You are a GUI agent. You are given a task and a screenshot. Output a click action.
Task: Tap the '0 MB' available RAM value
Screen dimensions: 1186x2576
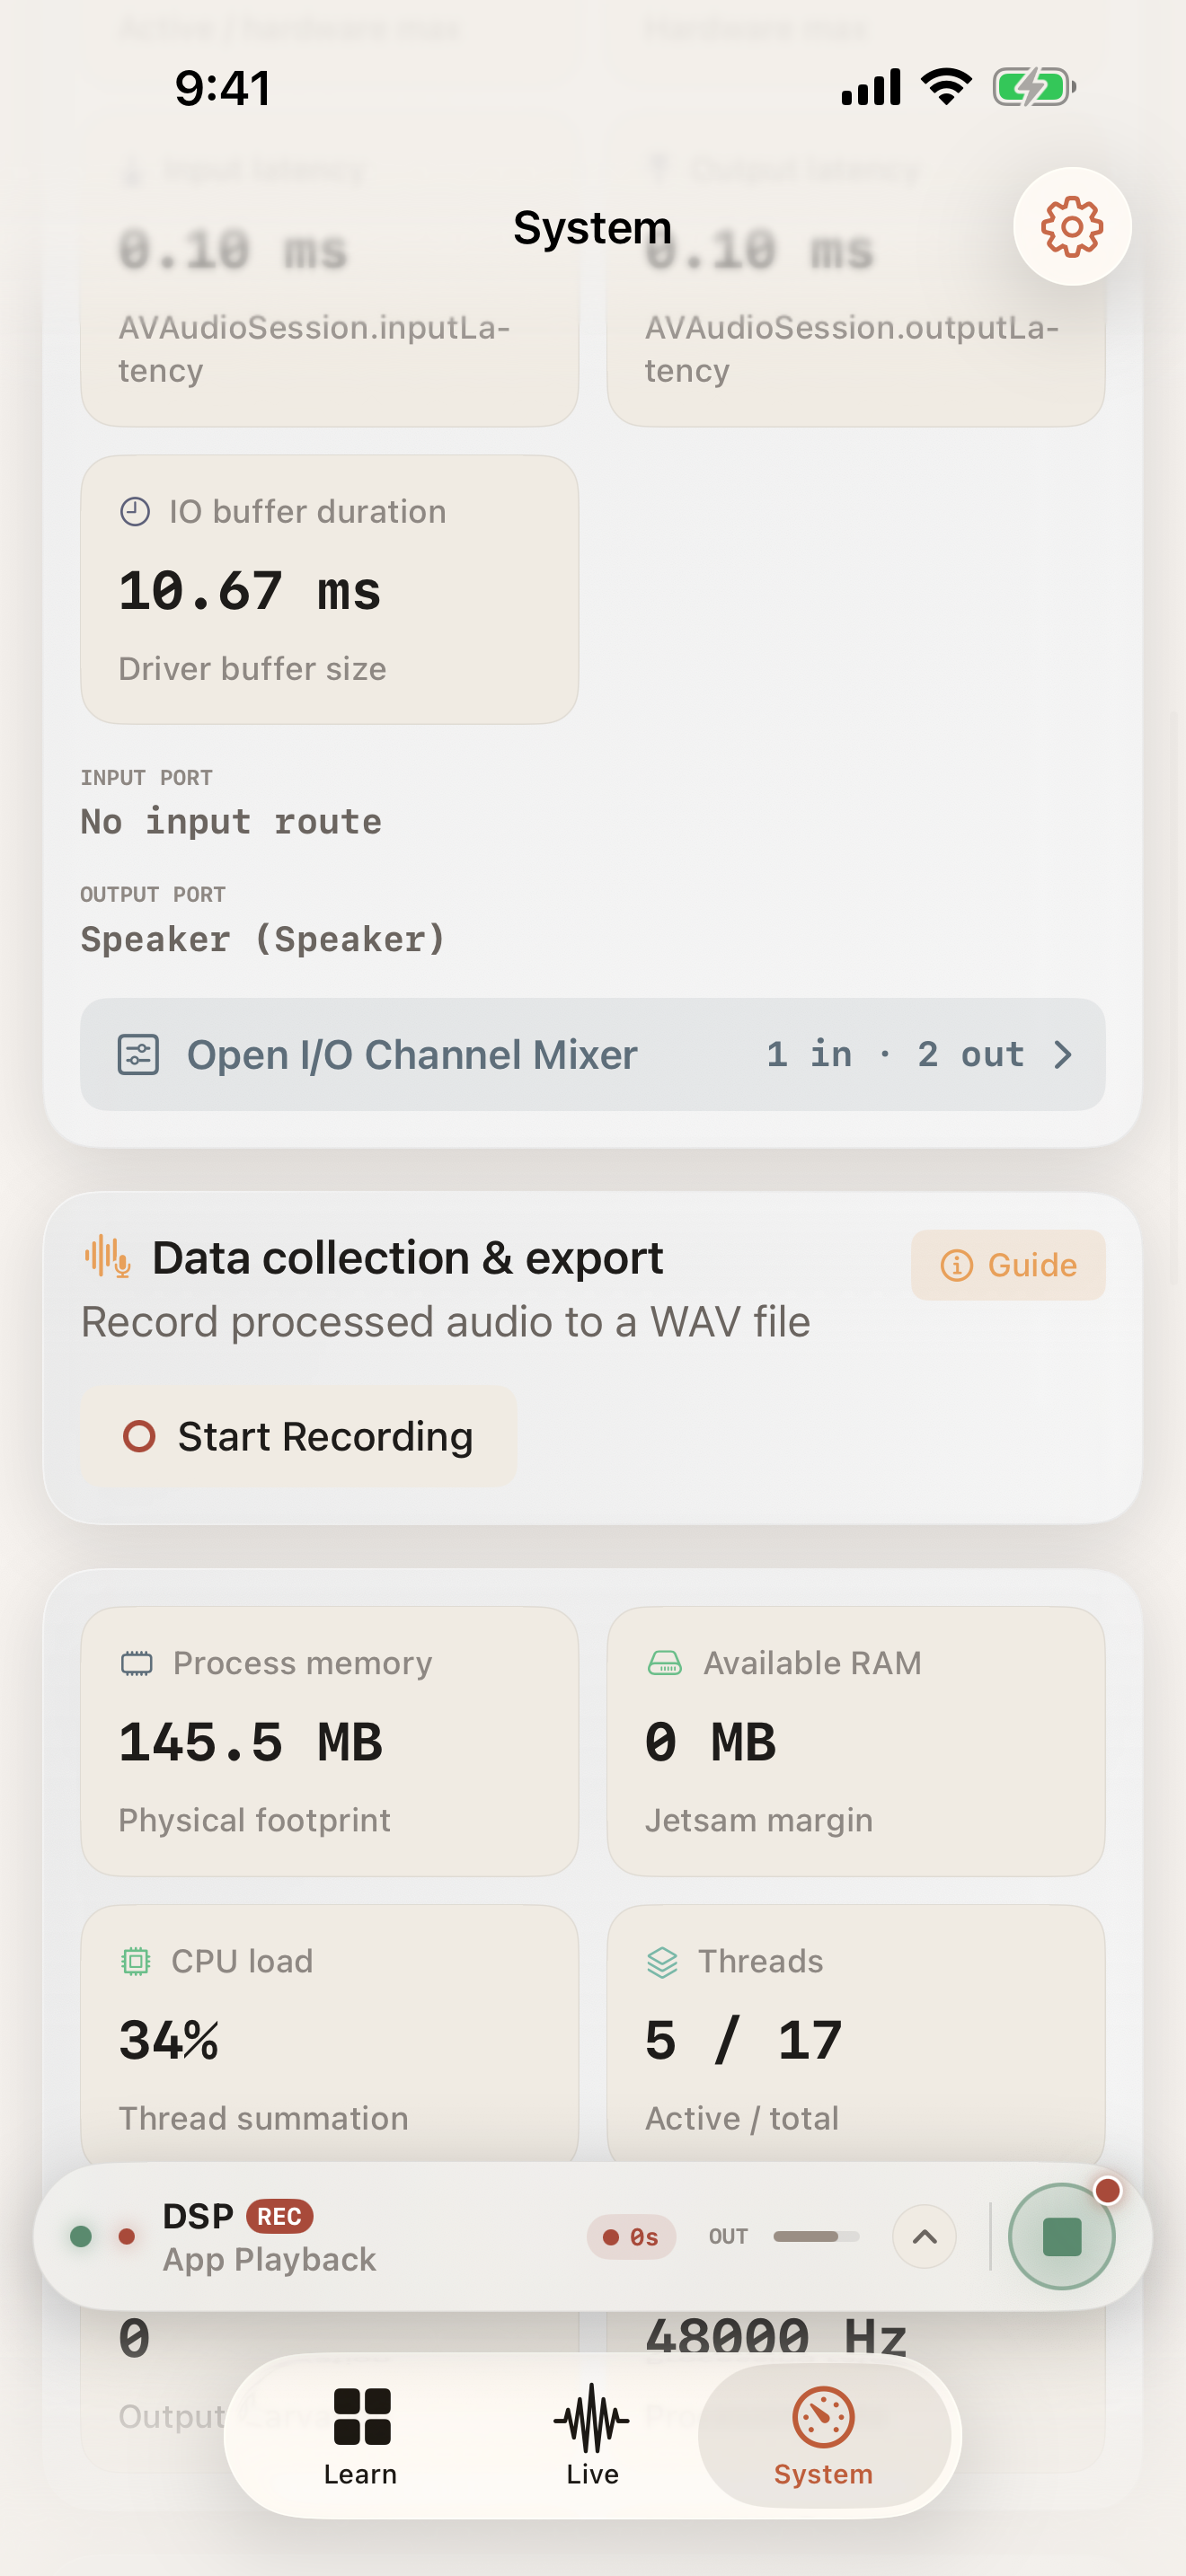(x=710, y=1741)
